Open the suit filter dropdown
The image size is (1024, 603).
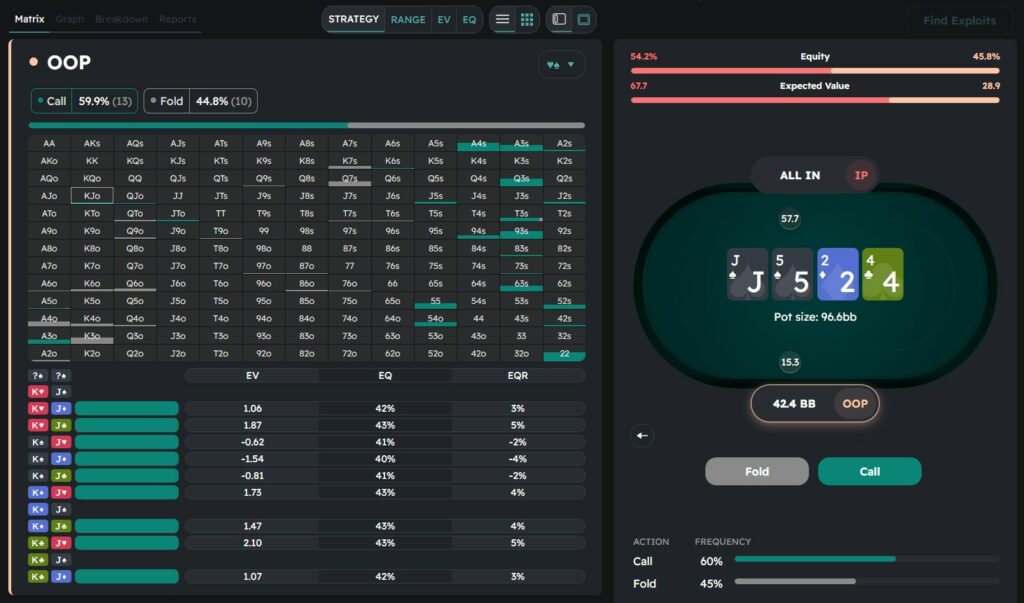(561, 65)
